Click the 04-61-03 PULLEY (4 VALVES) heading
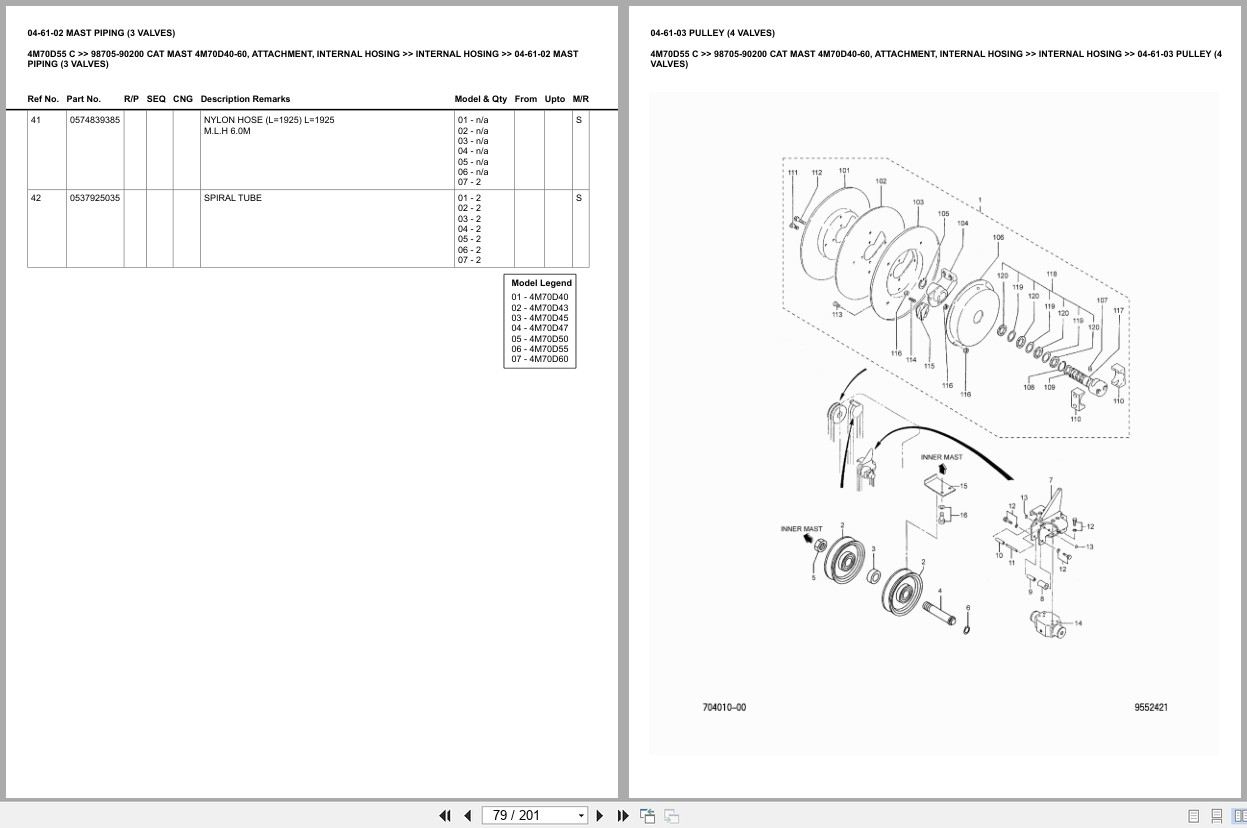 pyautogui.click(x=712, y=33)
